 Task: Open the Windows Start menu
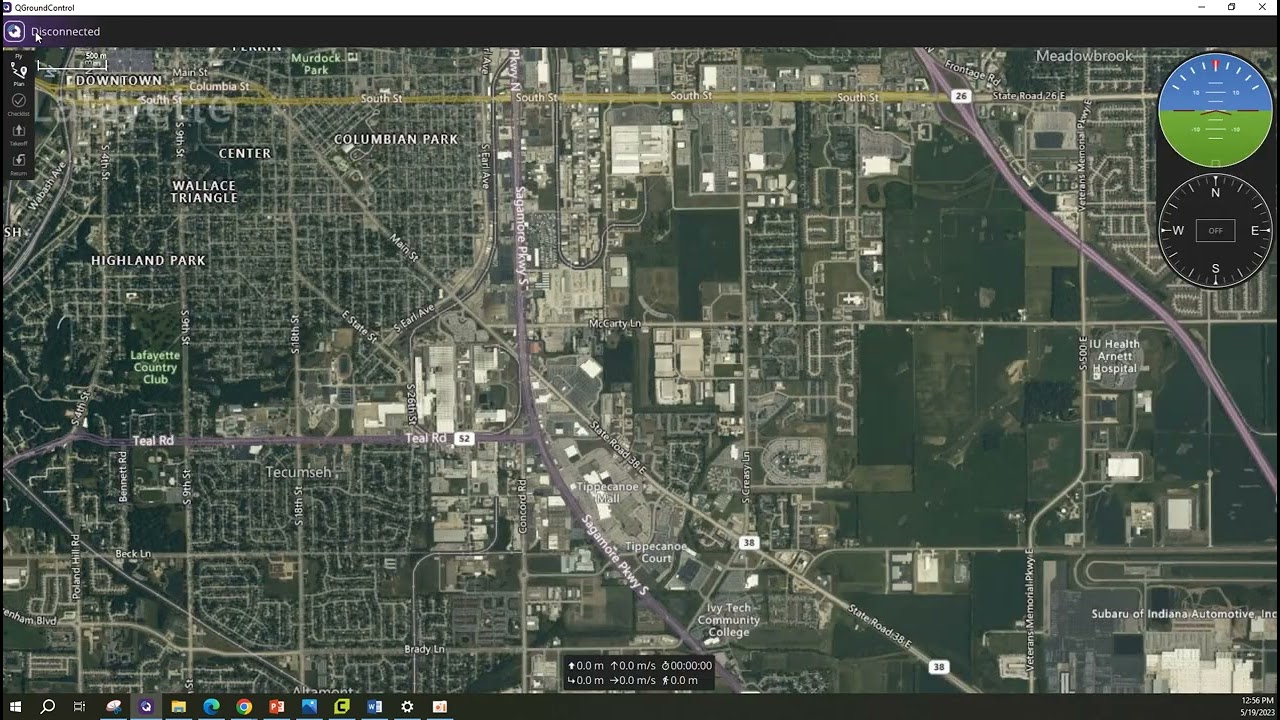[x=15, y=707]
